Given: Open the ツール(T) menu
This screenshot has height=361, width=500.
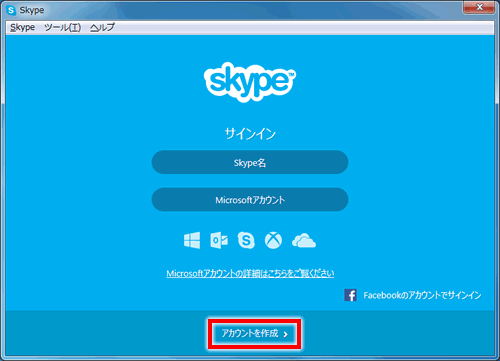Looking at the screenshot, I should 63,27.
